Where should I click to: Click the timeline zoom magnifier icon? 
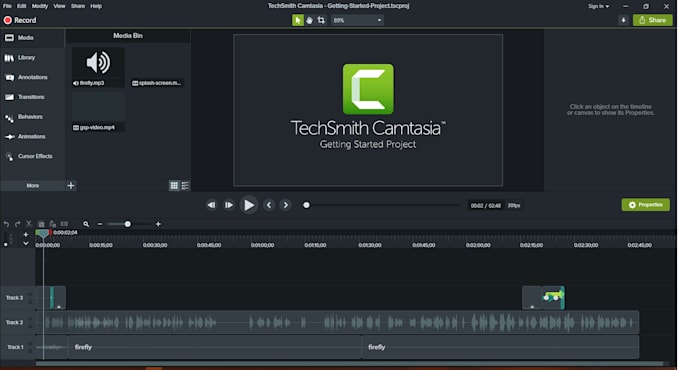[x=86, y=224]
